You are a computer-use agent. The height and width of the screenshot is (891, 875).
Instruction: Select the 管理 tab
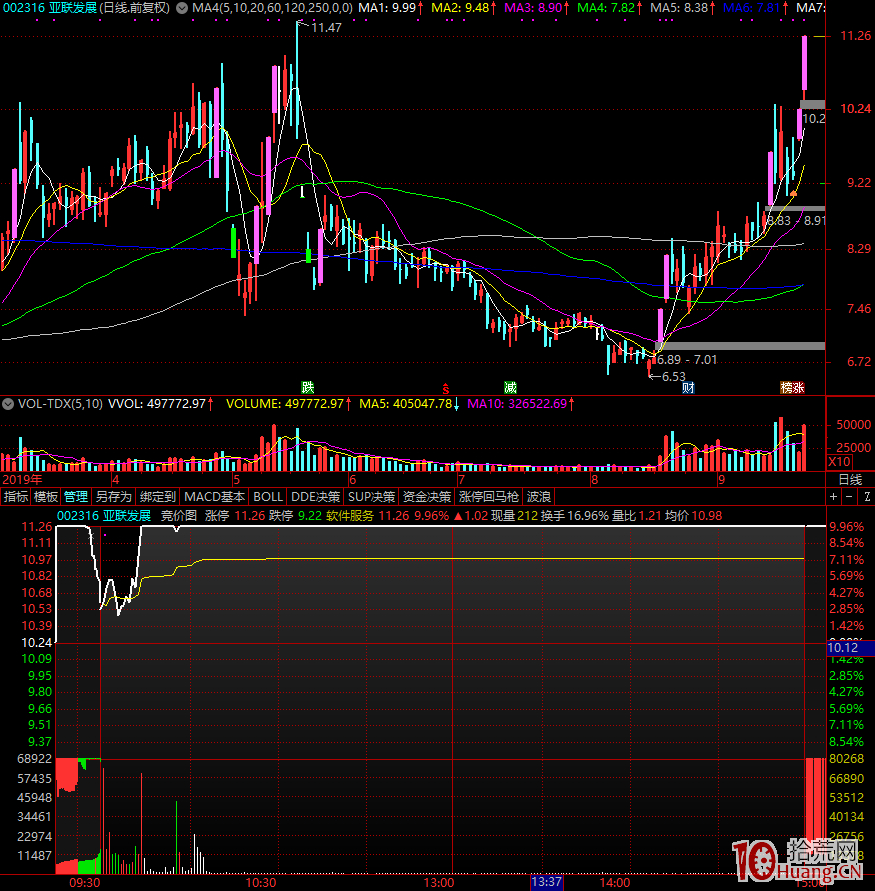point(76,497)
